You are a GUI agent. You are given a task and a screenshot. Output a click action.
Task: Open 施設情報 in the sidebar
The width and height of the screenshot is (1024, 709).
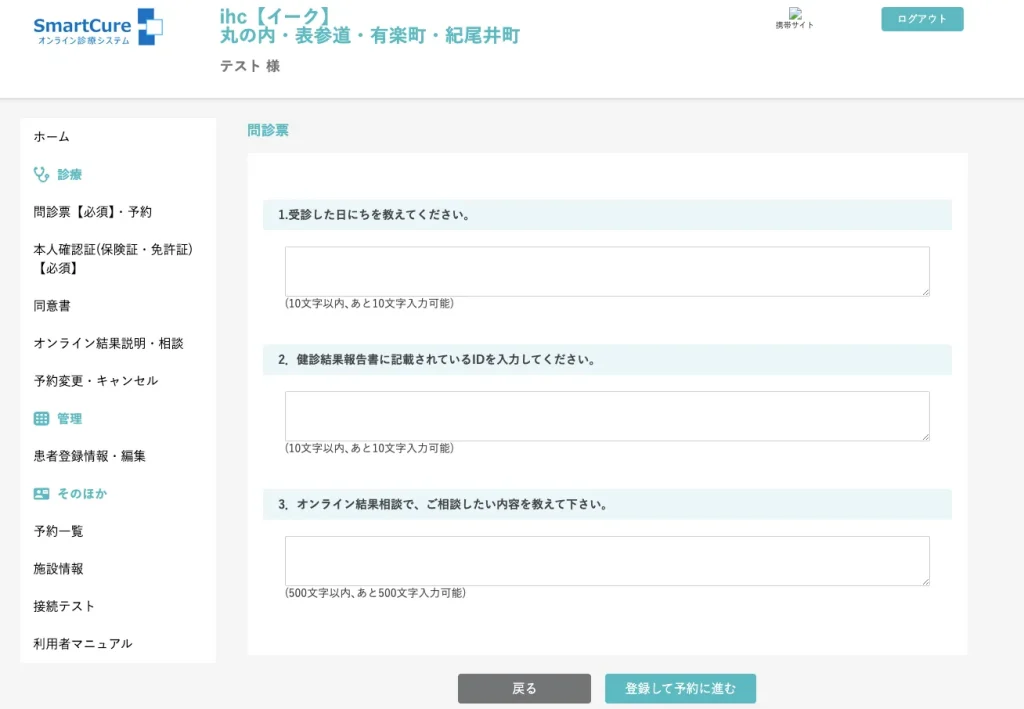(58, 568)
